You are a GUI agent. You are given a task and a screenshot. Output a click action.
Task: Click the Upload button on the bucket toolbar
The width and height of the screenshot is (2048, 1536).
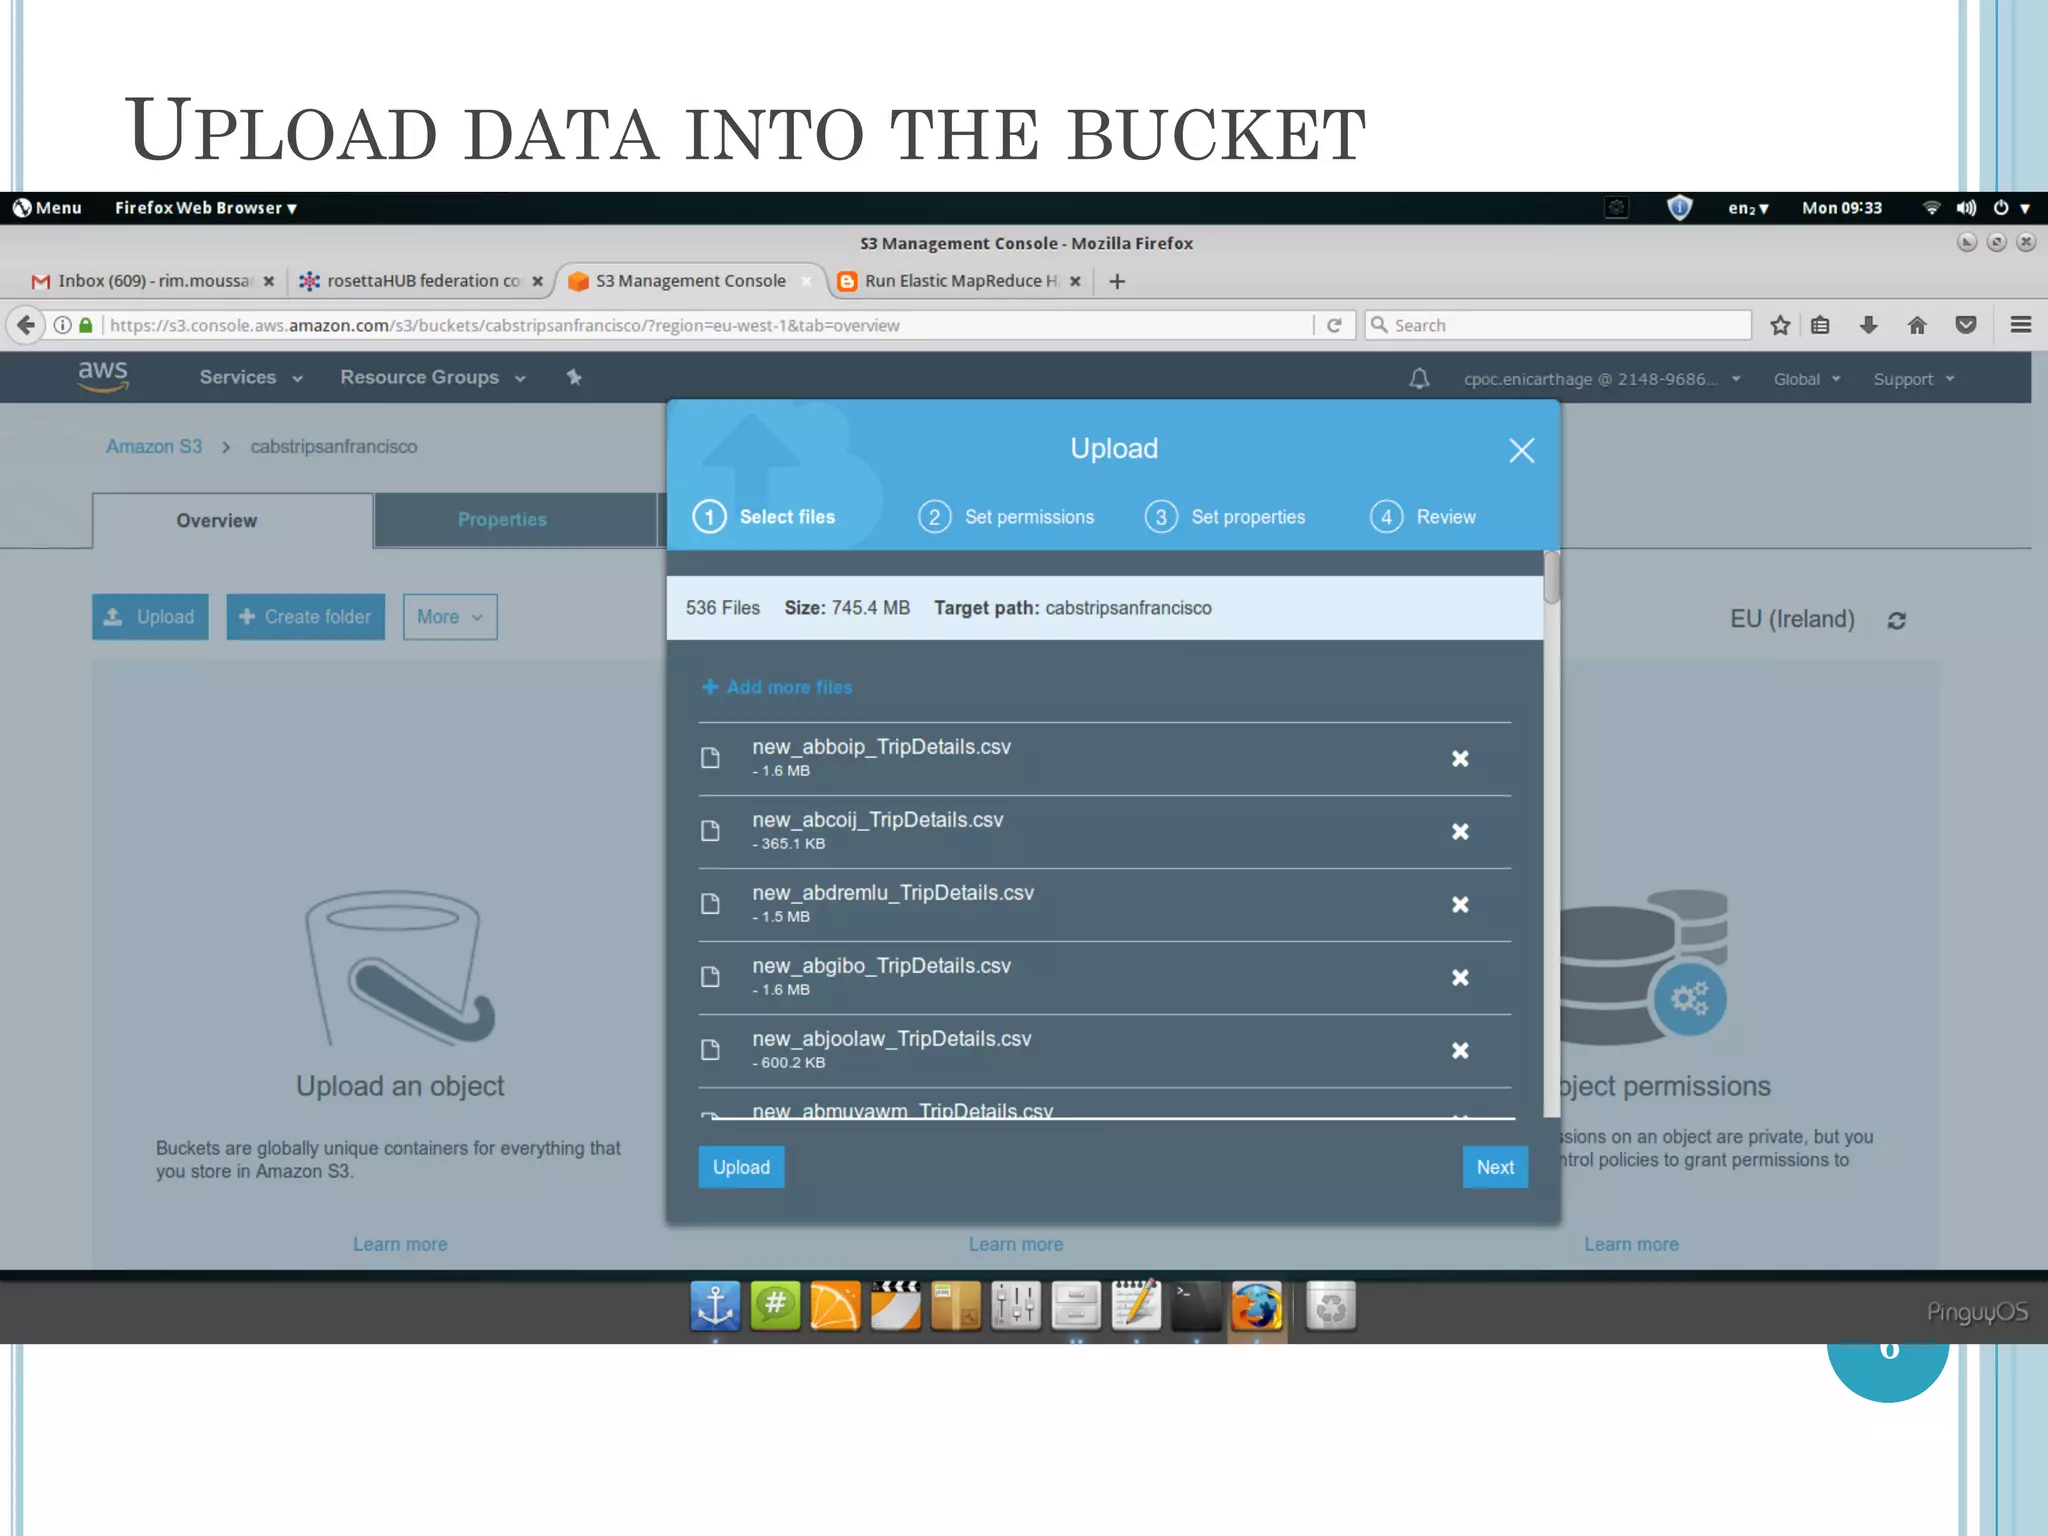coord(150,617)
